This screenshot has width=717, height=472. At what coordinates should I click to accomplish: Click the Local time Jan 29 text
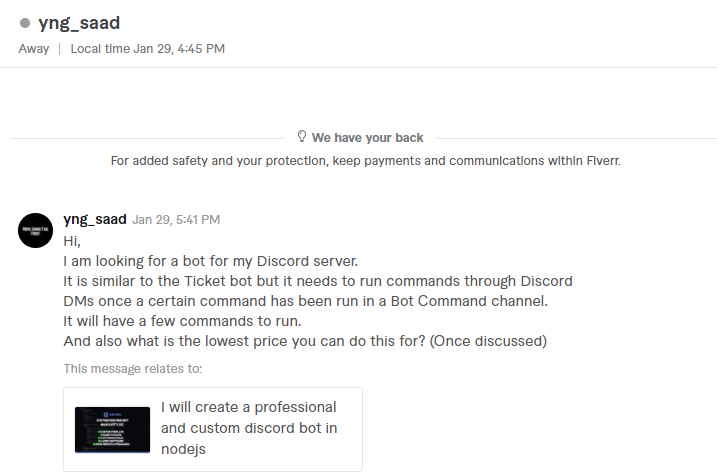tap(147, 49)
